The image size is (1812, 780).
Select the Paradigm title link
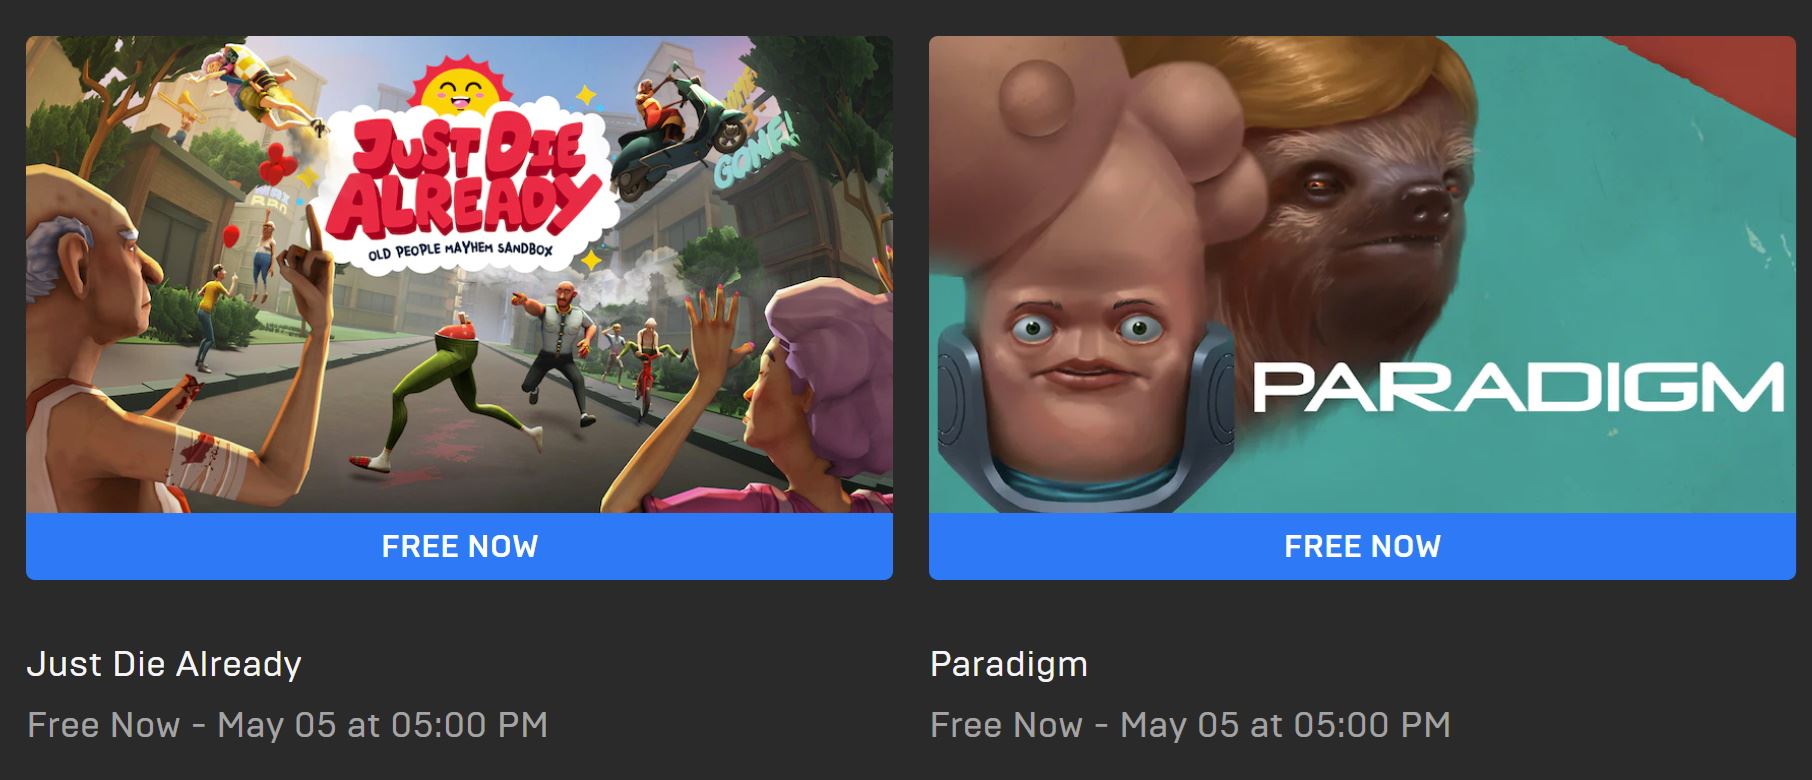point(1009,664)
